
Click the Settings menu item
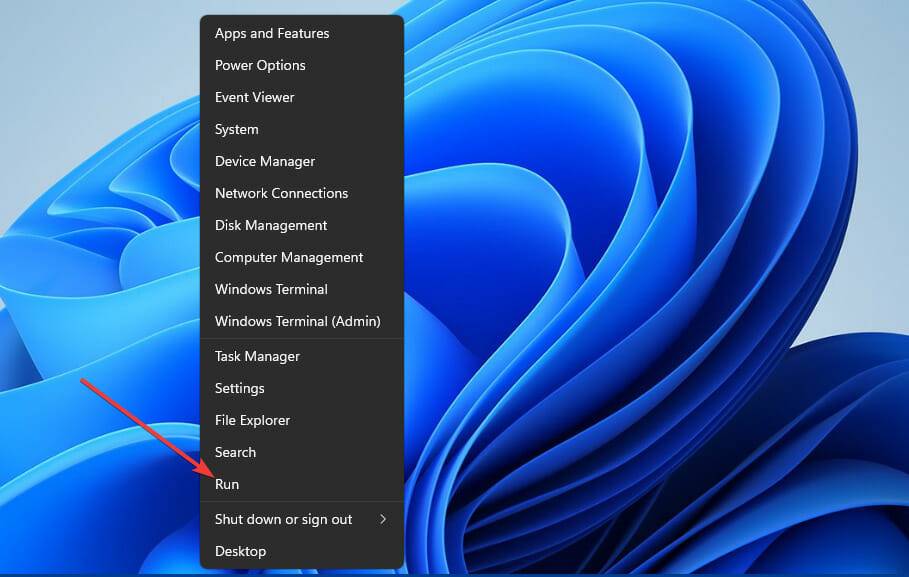pos(301,388)
